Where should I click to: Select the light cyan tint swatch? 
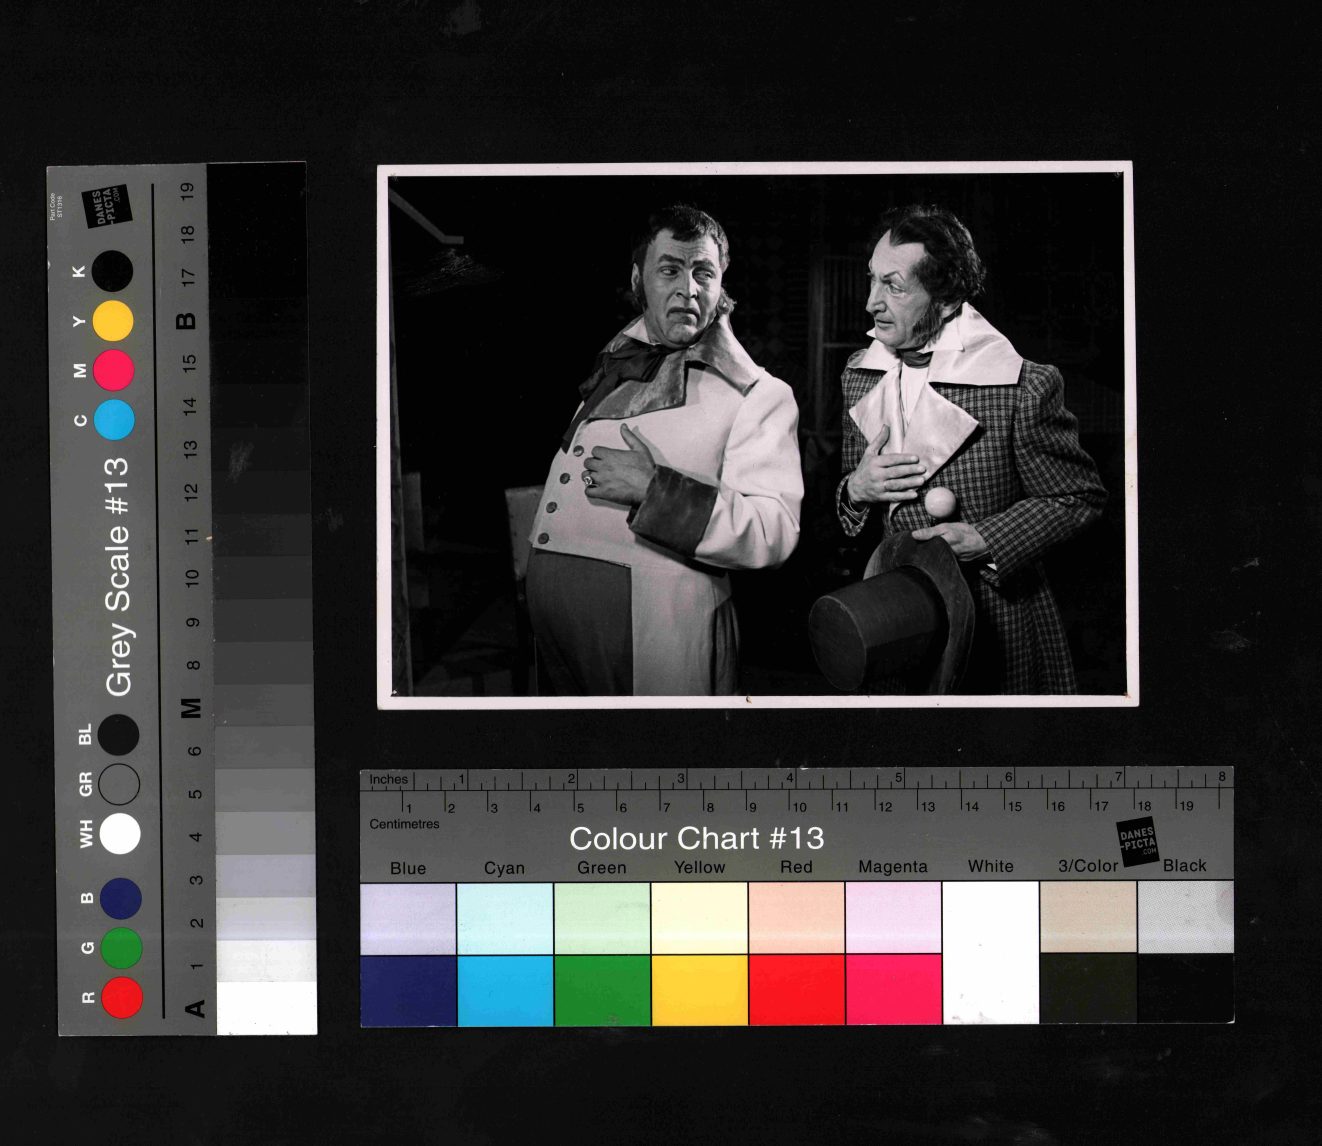pyautogui.click(x=505, y=918)
